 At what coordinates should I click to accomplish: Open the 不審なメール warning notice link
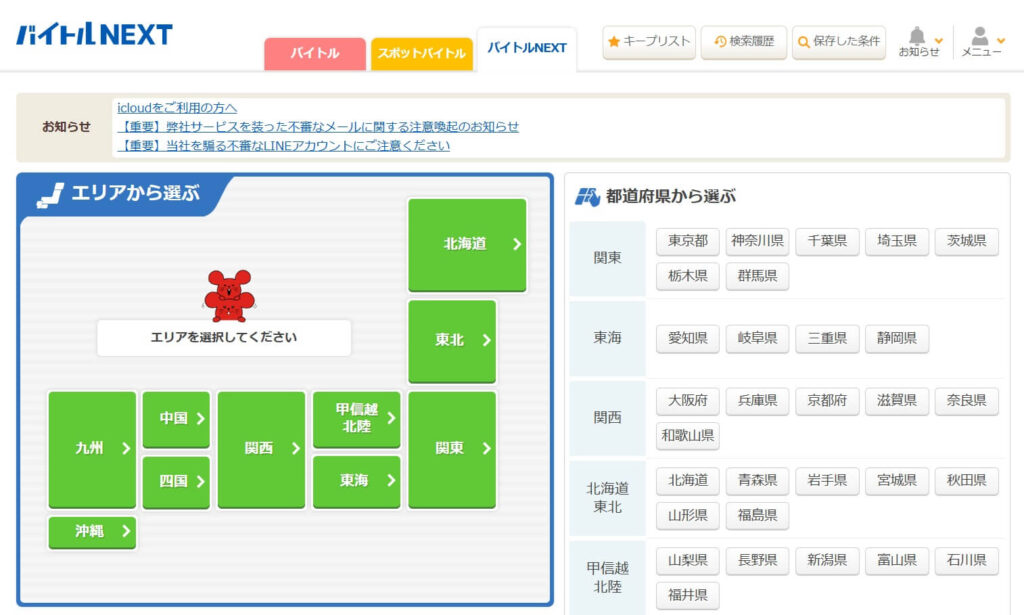(x=318, y=127)
